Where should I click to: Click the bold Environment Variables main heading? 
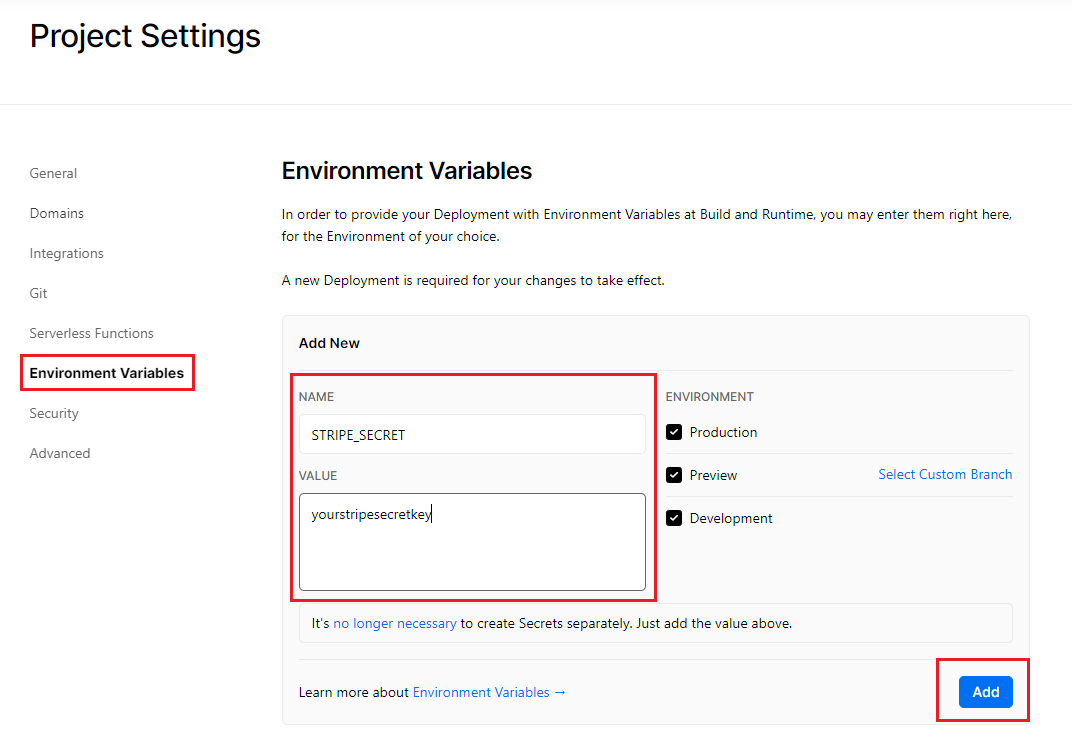[x=407, y=171]
